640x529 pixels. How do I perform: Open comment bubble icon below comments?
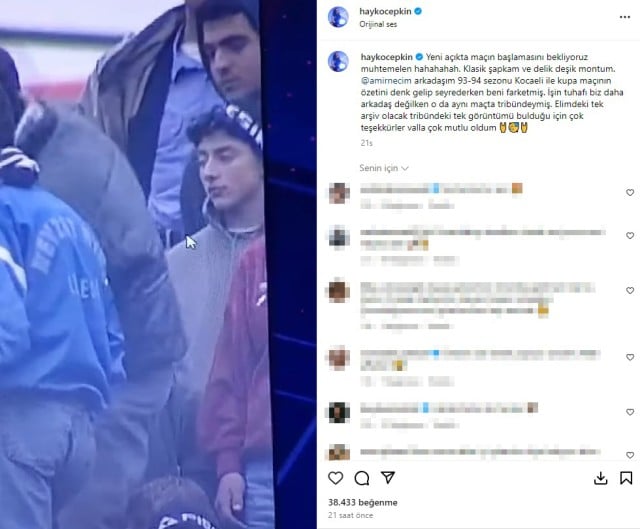point(362,478)
